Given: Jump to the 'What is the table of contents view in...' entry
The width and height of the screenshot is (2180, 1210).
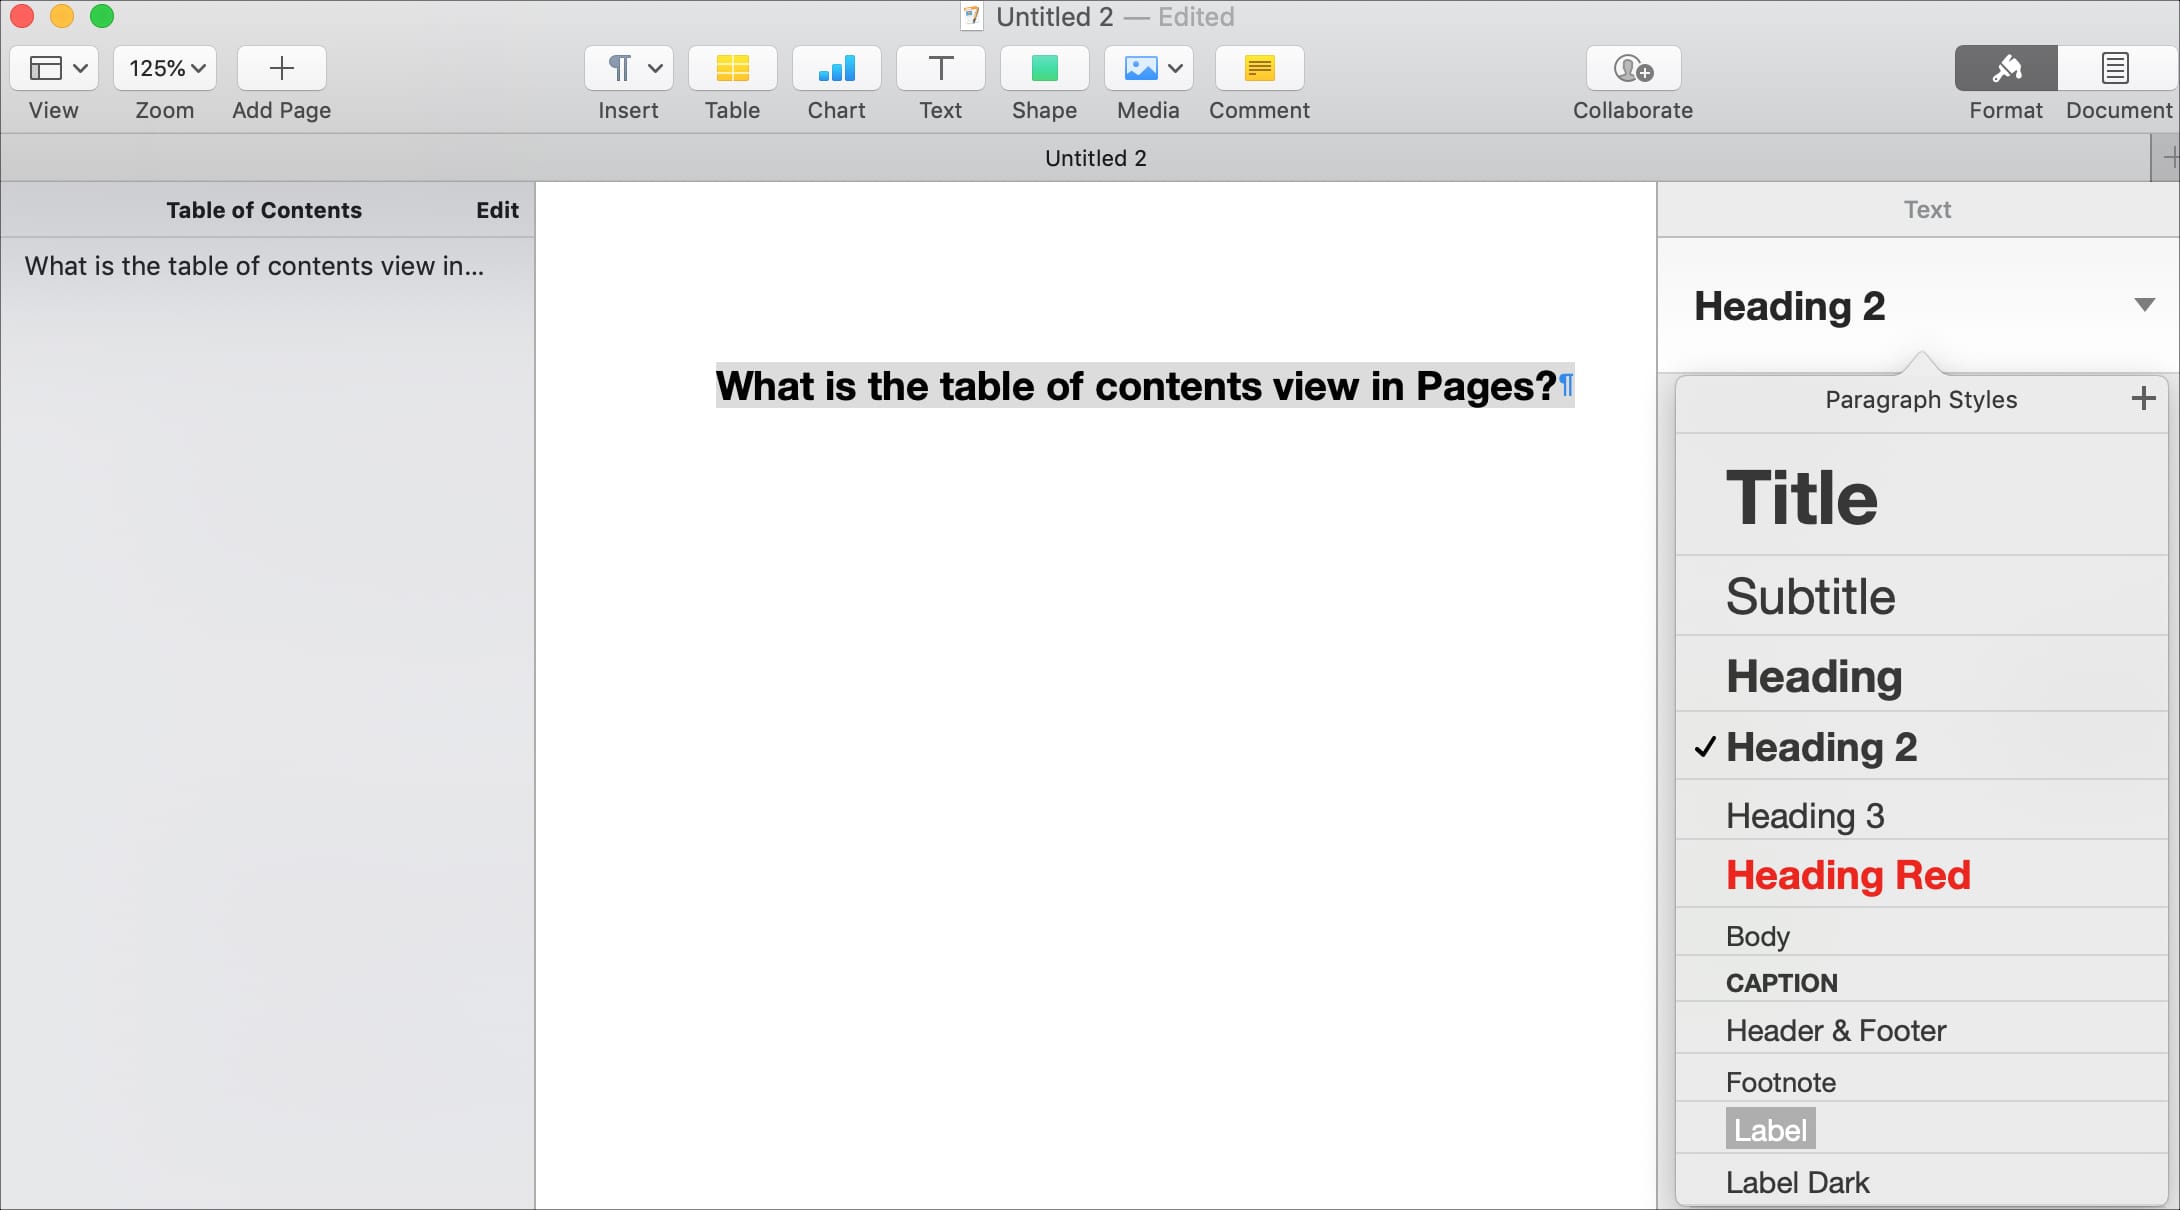Looking at the screenshot, I should point(255,266).
